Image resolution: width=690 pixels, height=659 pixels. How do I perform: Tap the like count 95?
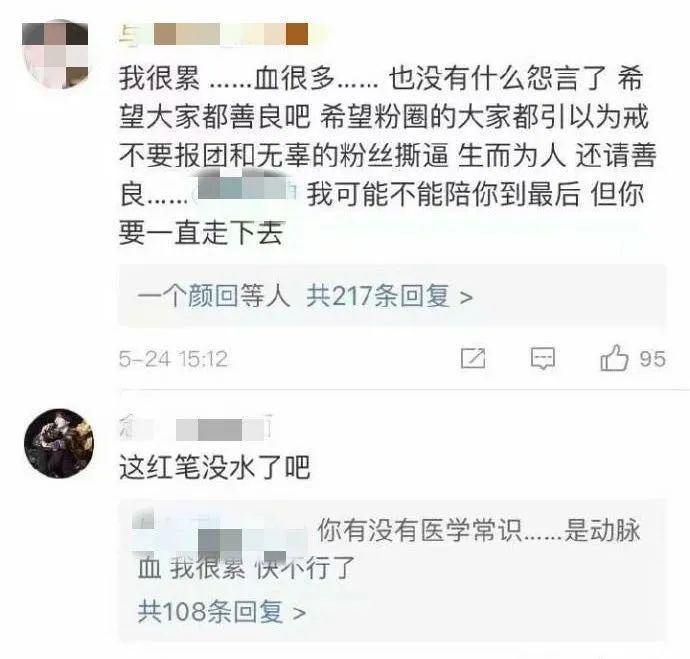coord(653,359)
